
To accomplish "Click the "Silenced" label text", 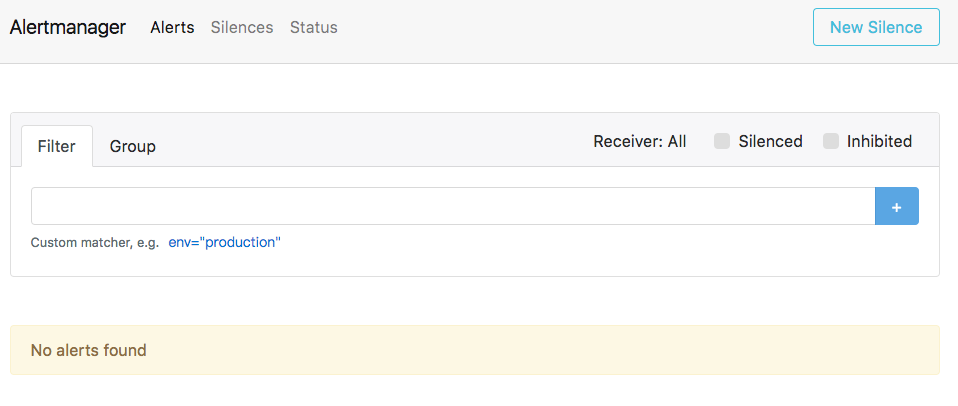I will (x=770, y=142).
